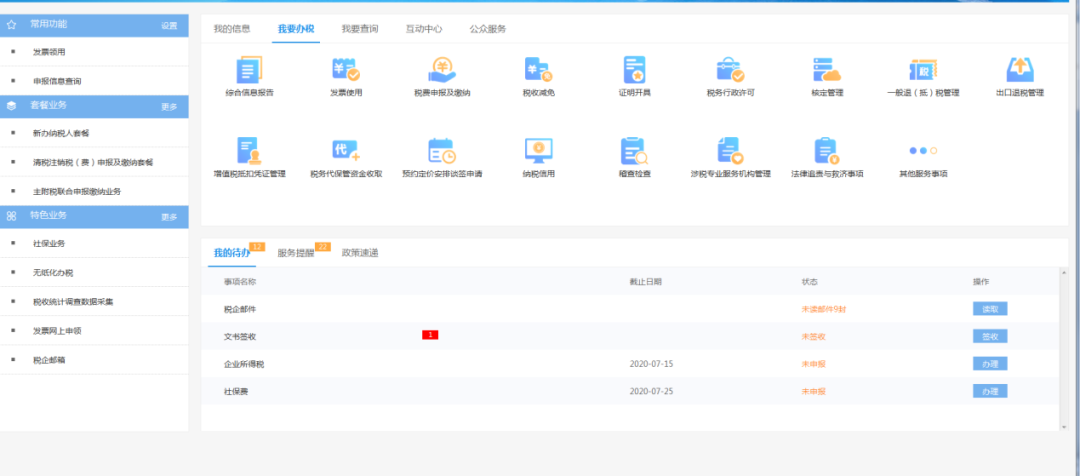This screenshot has width=1080, height=476.
Task: Open the 增值税抵扣凭证管理 icon
Action: pos(249,151)
